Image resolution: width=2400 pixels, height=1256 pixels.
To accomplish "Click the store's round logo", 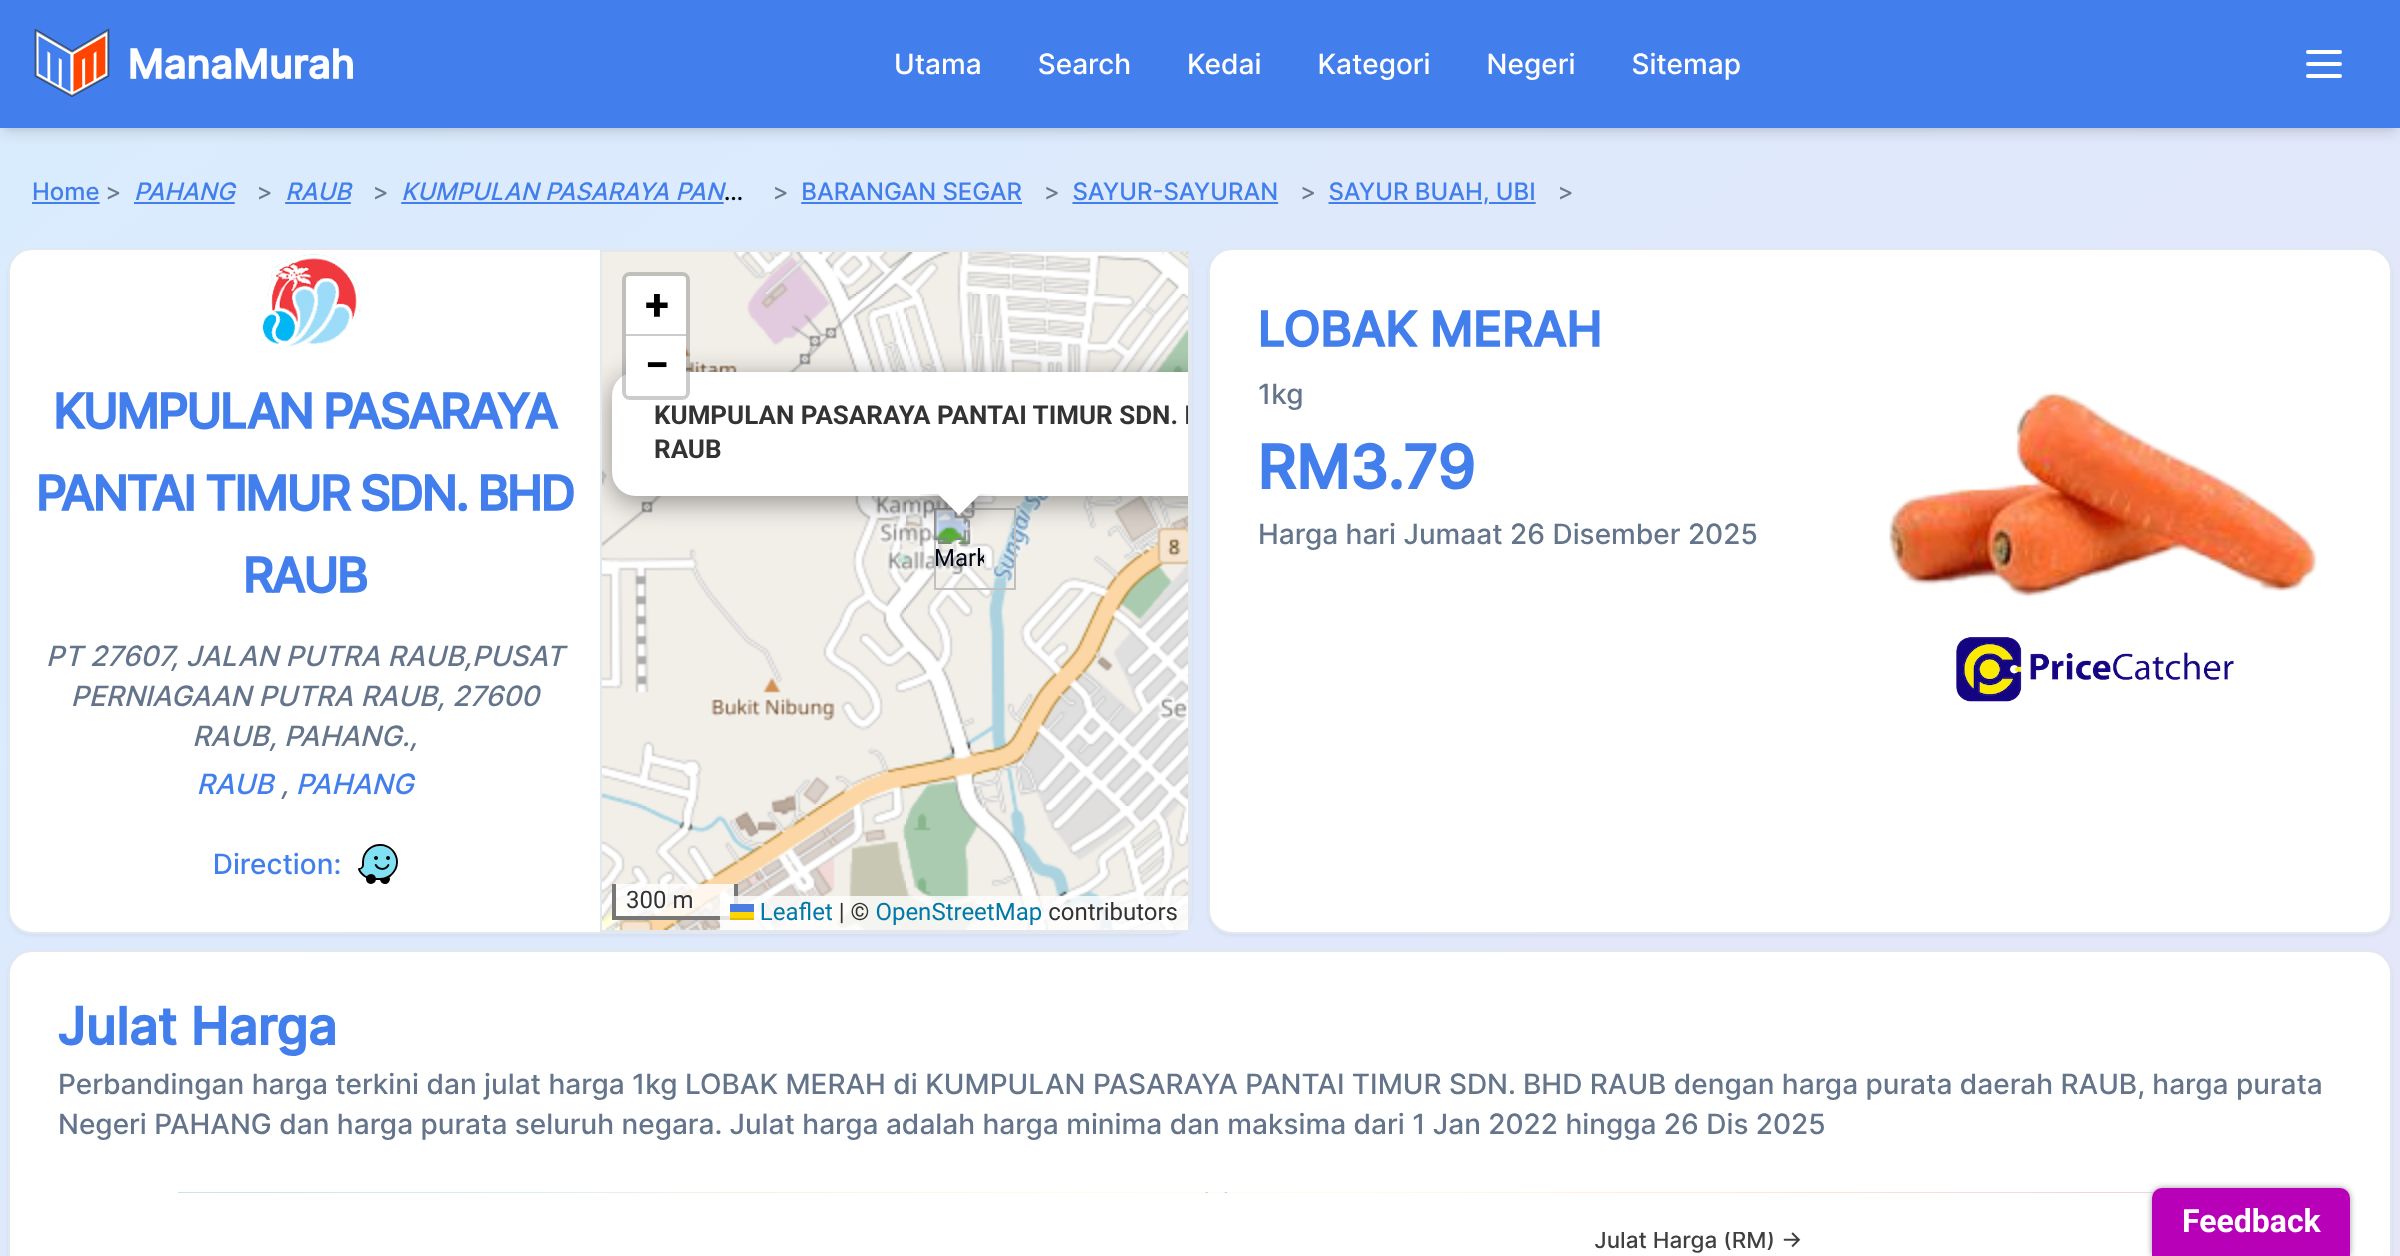I will pos(308,302).
